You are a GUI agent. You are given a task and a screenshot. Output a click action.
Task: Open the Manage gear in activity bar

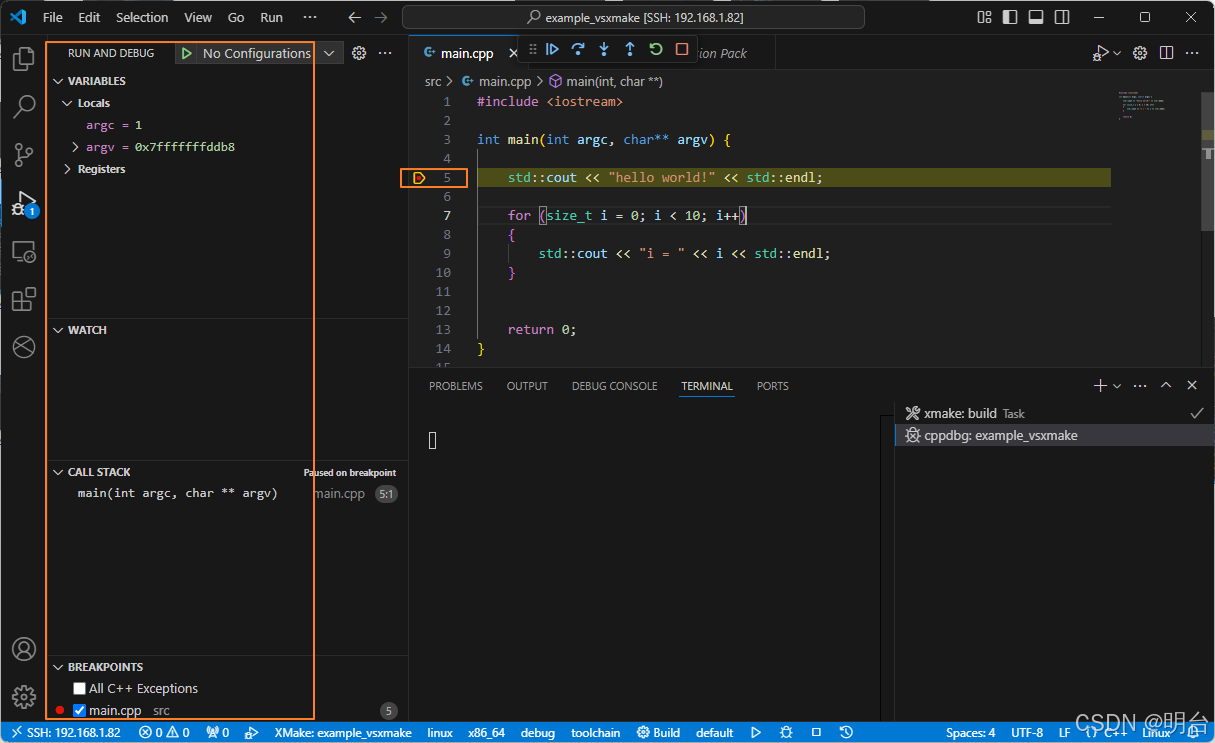pos(23,697)
